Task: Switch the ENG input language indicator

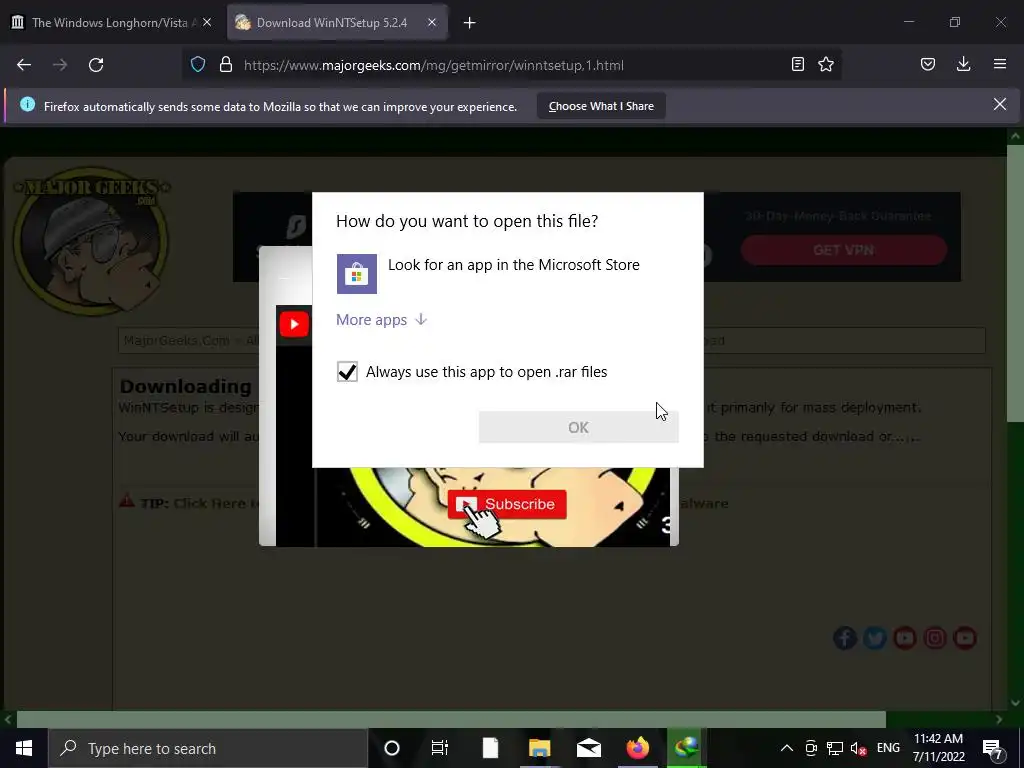Action: click(x=888, y=748)
